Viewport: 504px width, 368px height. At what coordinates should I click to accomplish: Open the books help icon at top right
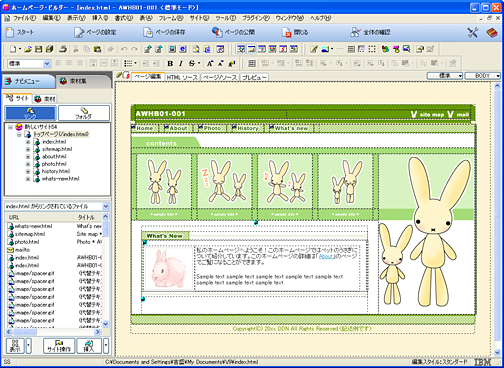pos(491,32)
